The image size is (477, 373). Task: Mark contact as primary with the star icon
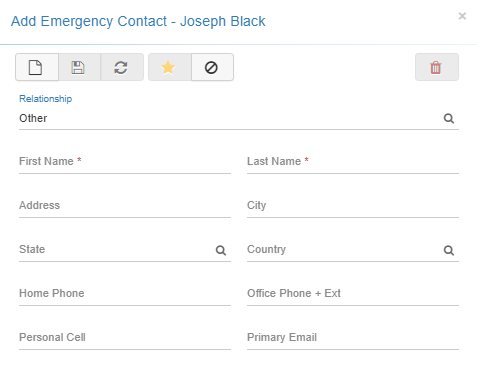click(170, 67)
